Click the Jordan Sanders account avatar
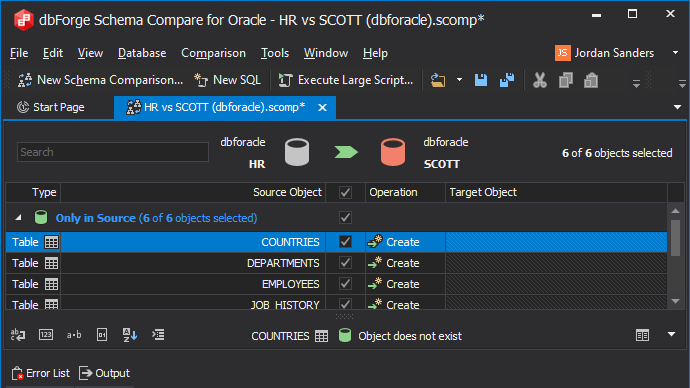The height and width of the screenshot is (388, 690). pyautogui.click(x=562, y=53)
